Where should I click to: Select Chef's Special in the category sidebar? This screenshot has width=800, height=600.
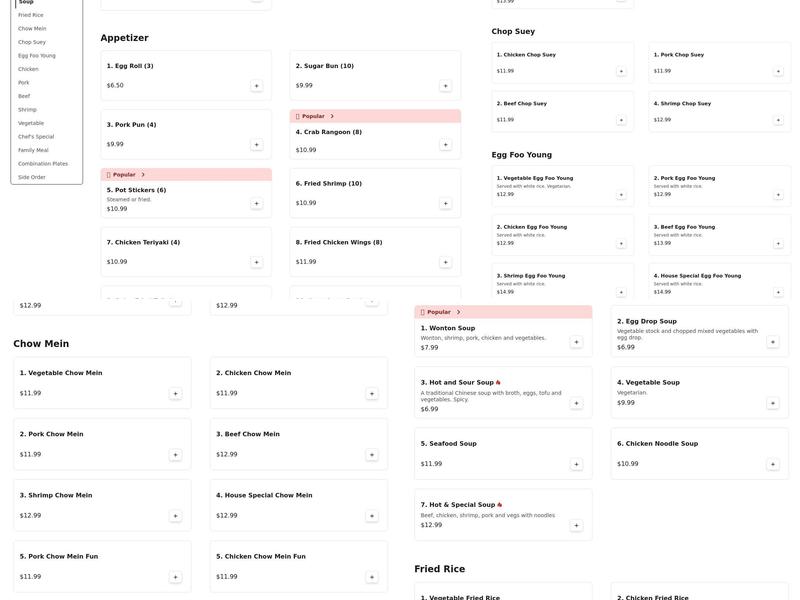36,137
